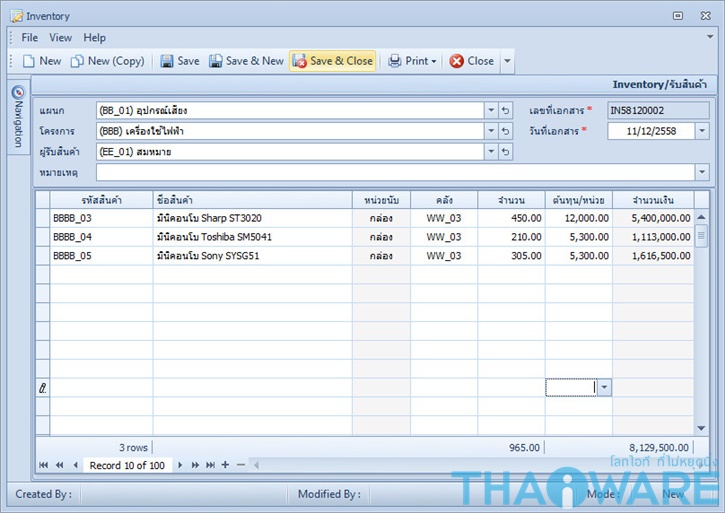Expand the Navigation side panel
This screenshot has width=725, height=513.
[x=18, y=117]
